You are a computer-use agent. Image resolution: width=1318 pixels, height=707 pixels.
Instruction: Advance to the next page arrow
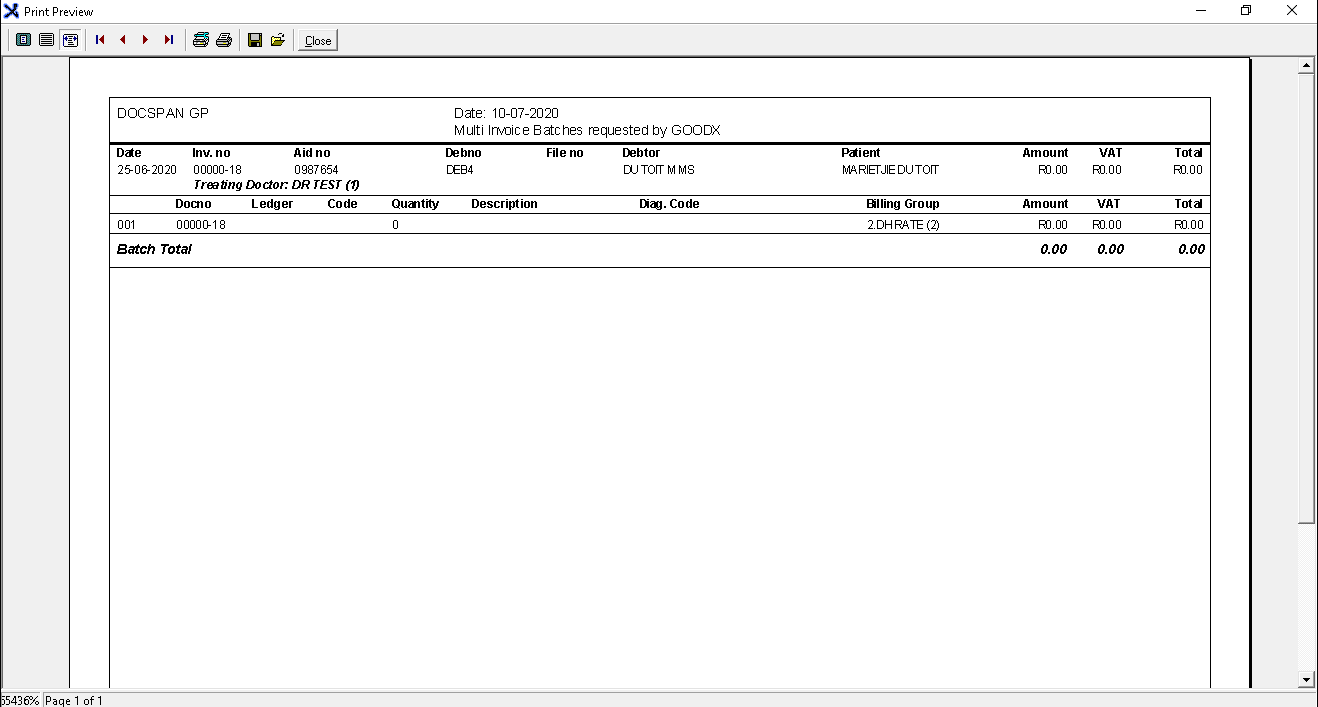click(146, 40)
